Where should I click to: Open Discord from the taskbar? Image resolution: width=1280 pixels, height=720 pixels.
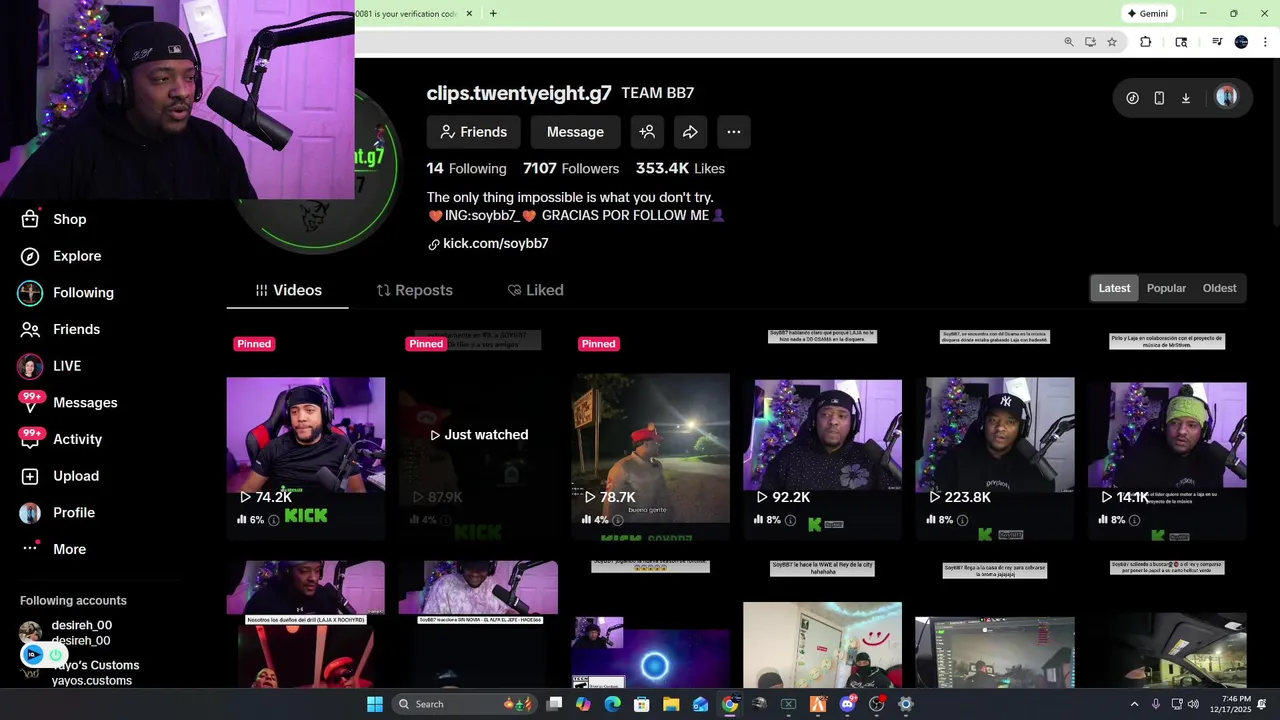pos(848,704)
